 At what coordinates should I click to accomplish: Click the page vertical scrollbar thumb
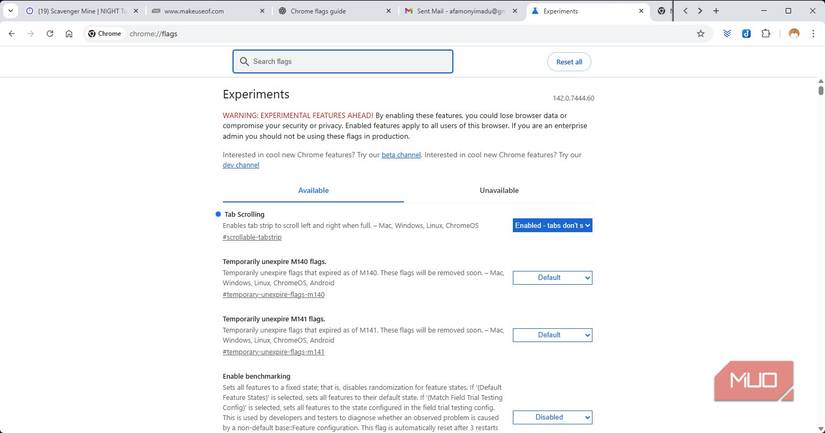[x=820, y=90]
